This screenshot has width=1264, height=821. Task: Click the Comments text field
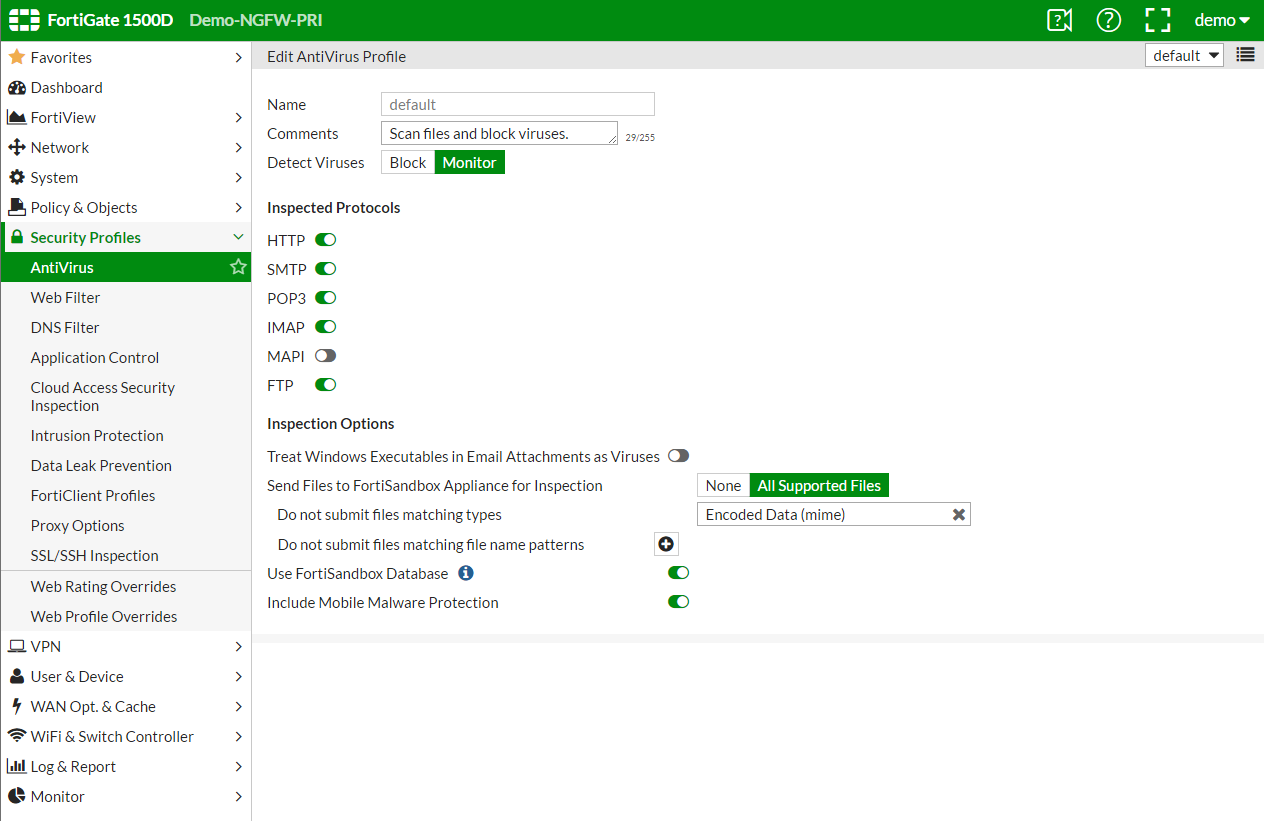click(499, 133)
